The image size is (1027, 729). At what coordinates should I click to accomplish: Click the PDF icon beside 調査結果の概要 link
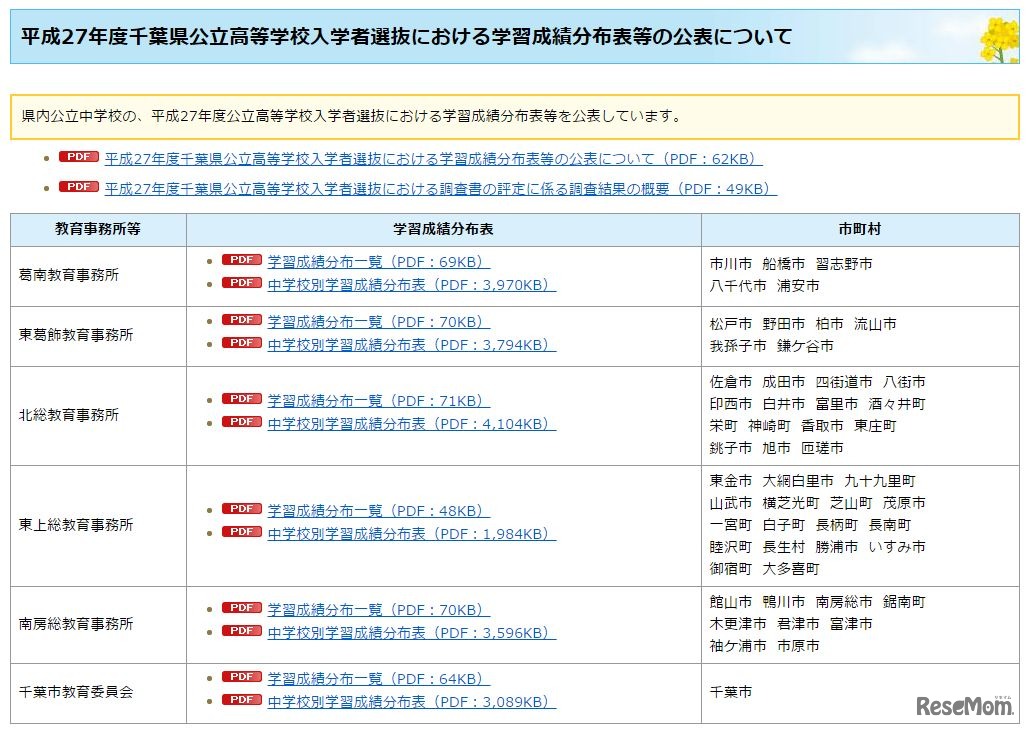79,185
